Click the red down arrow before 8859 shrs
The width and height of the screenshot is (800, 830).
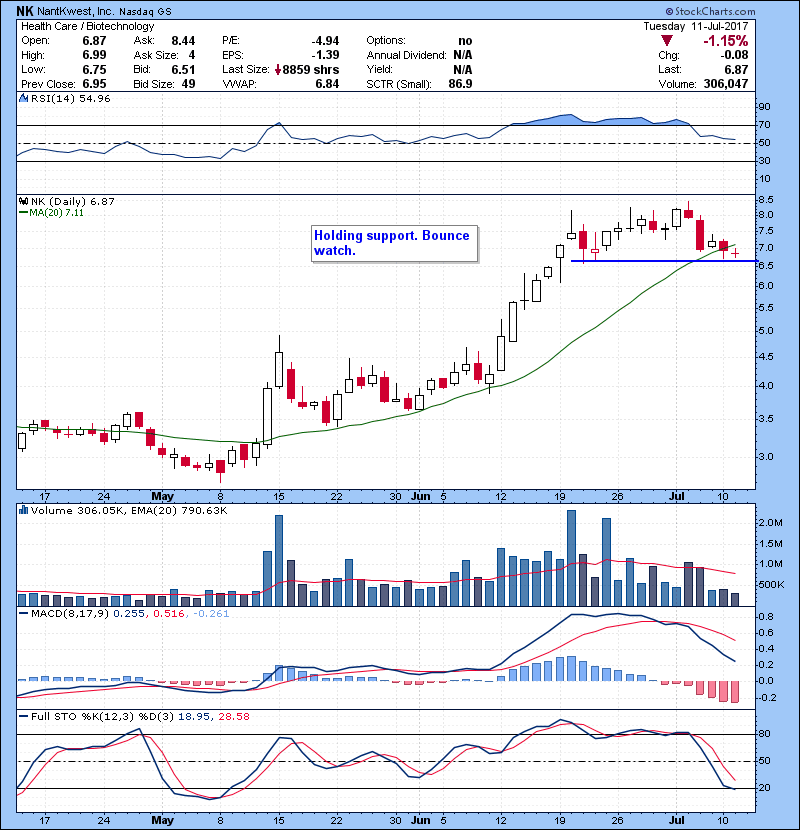(278, 69)
